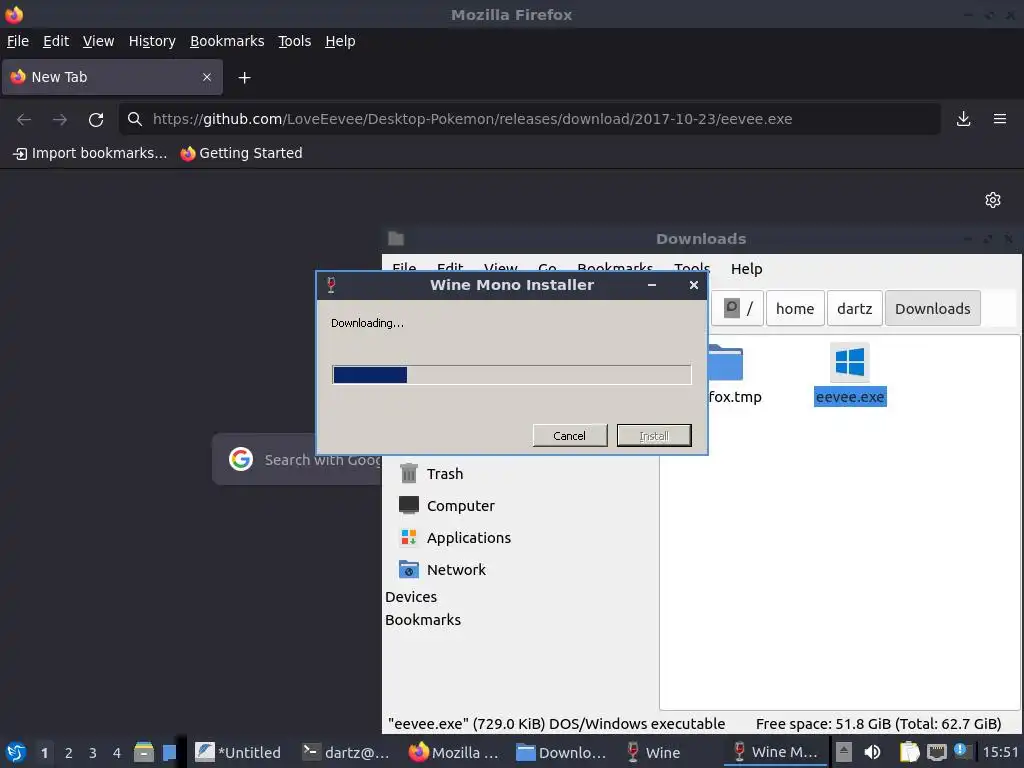Click the Firefox reload page icon
This screenshot has width=1024, height=768.
tap(96, 120)
